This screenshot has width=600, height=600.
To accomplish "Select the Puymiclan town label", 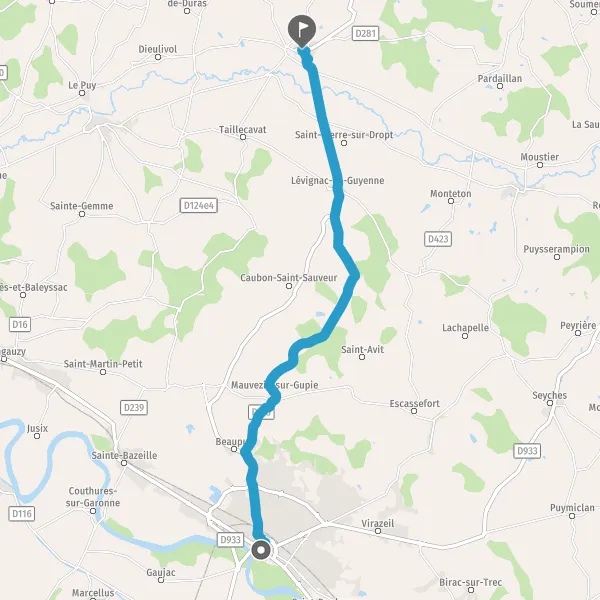I will pos(572,508).
